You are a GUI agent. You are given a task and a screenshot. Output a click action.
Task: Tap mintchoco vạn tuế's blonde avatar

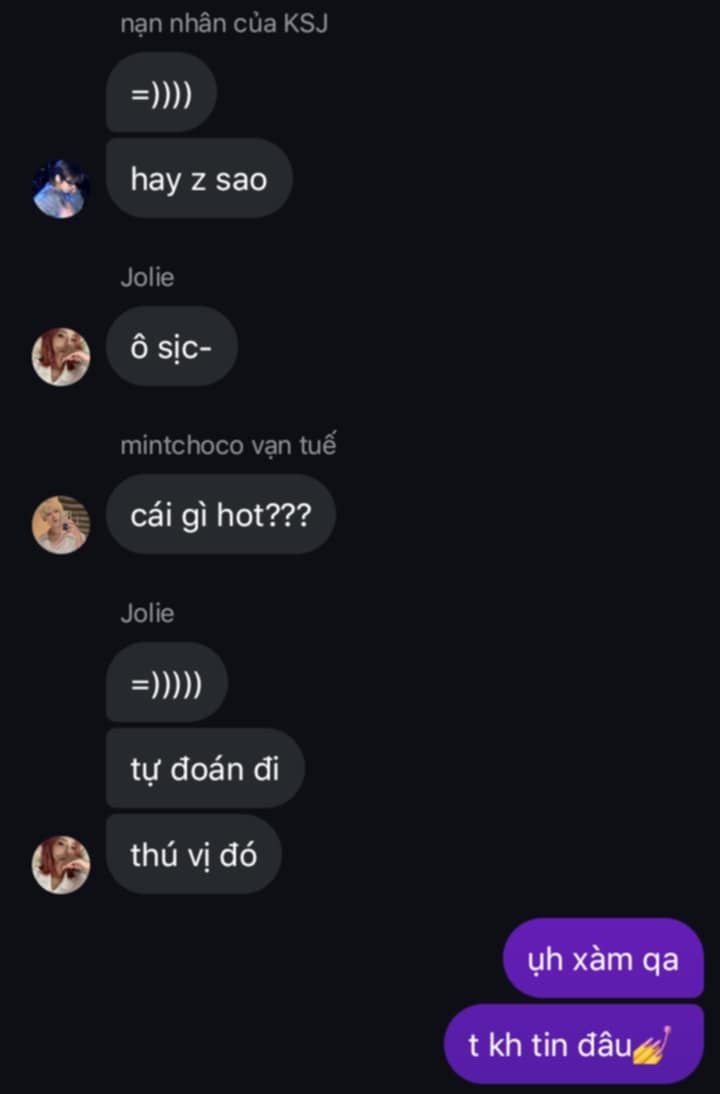coord(61,525)
